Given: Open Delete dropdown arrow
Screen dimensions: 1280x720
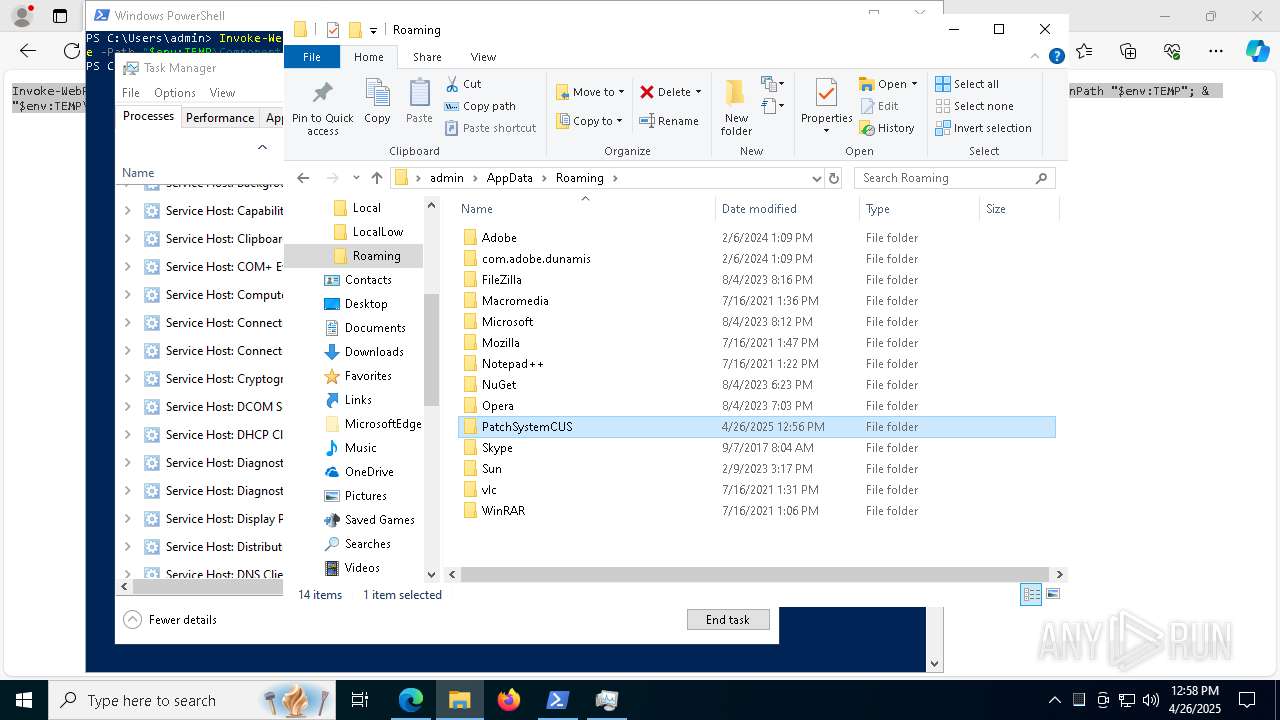Looking at the screenshot, I should pos(698,92).
